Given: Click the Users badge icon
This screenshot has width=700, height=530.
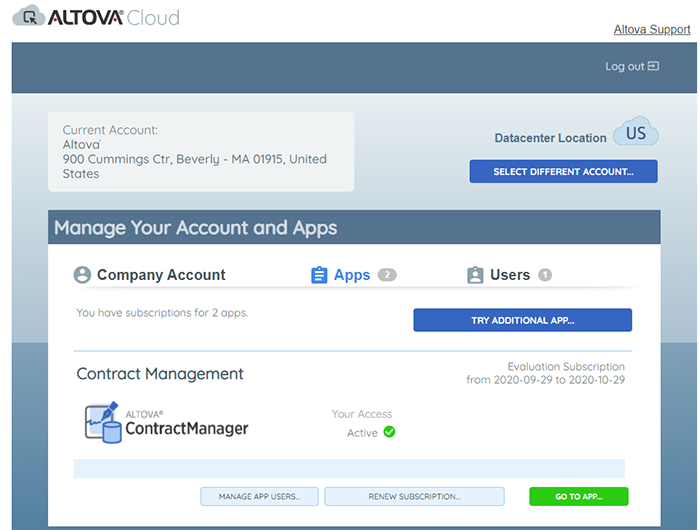Looking at the screenshot, I should pyautogui.click(x=476, y=275).
